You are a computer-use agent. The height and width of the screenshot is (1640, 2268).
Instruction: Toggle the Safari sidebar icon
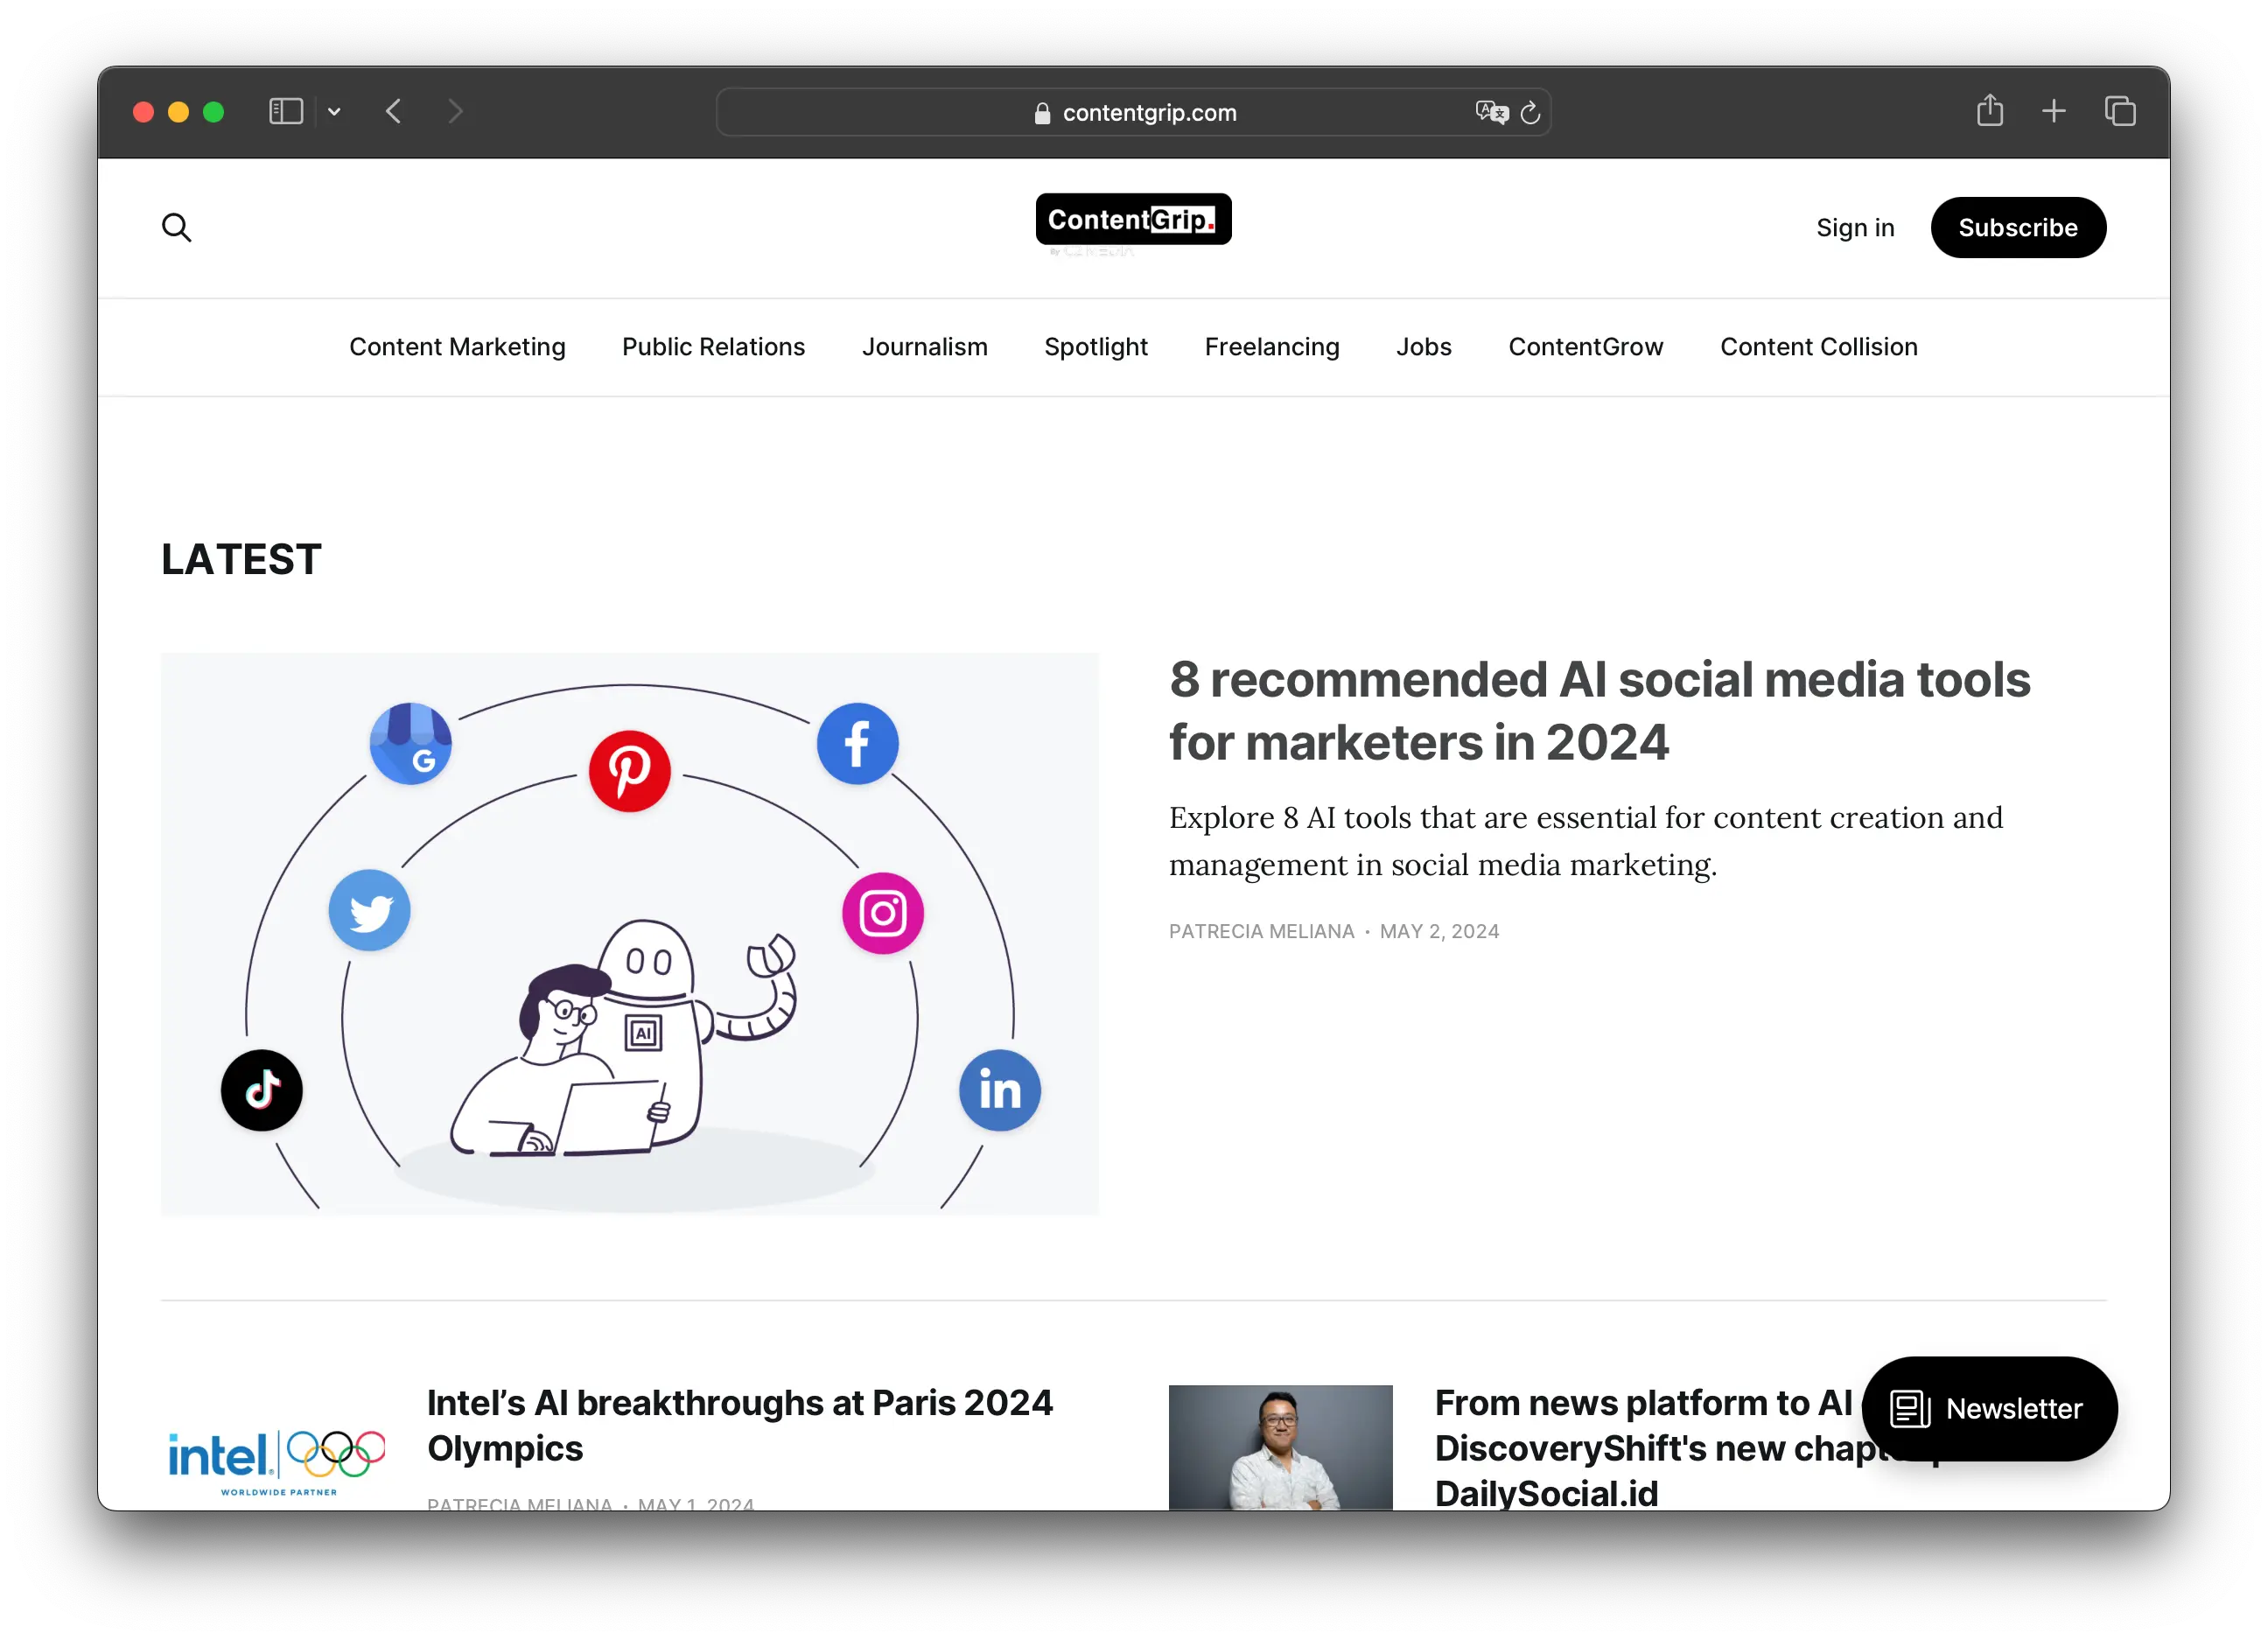286,111
